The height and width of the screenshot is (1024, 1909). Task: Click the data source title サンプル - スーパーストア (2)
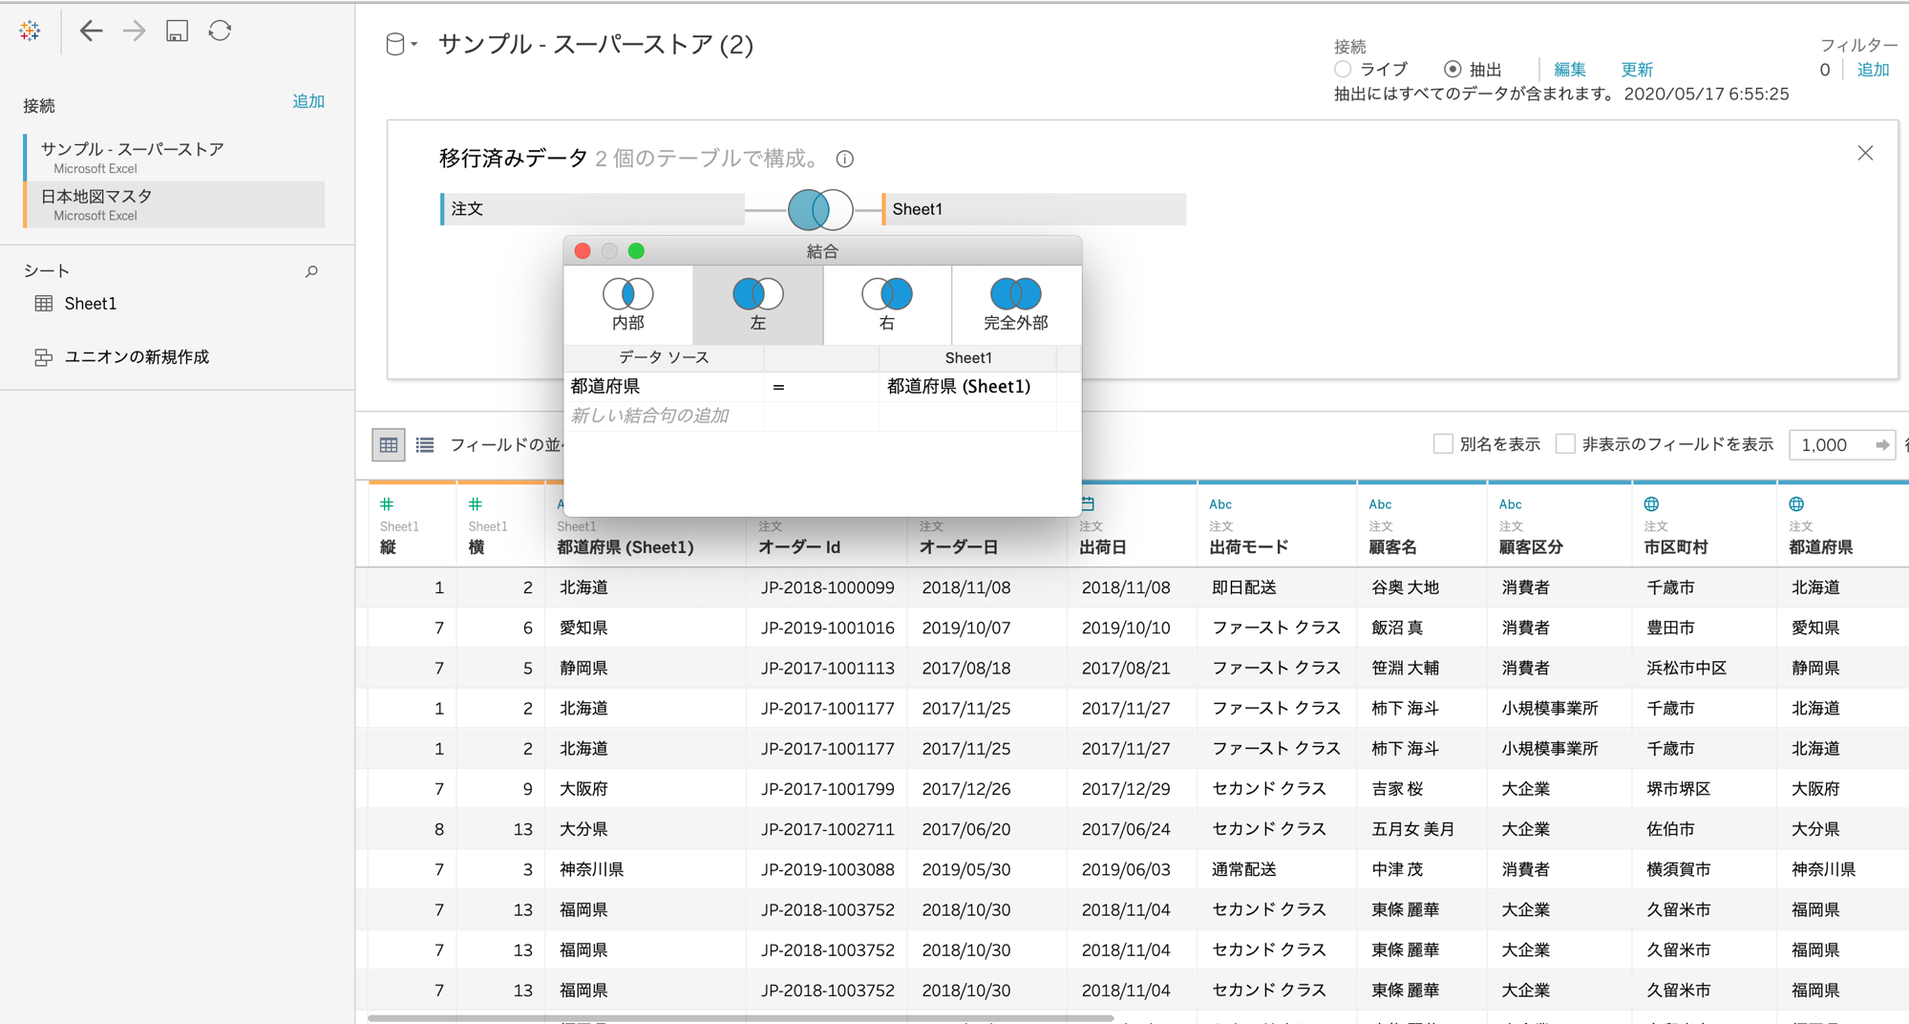(x=596, y=45)
